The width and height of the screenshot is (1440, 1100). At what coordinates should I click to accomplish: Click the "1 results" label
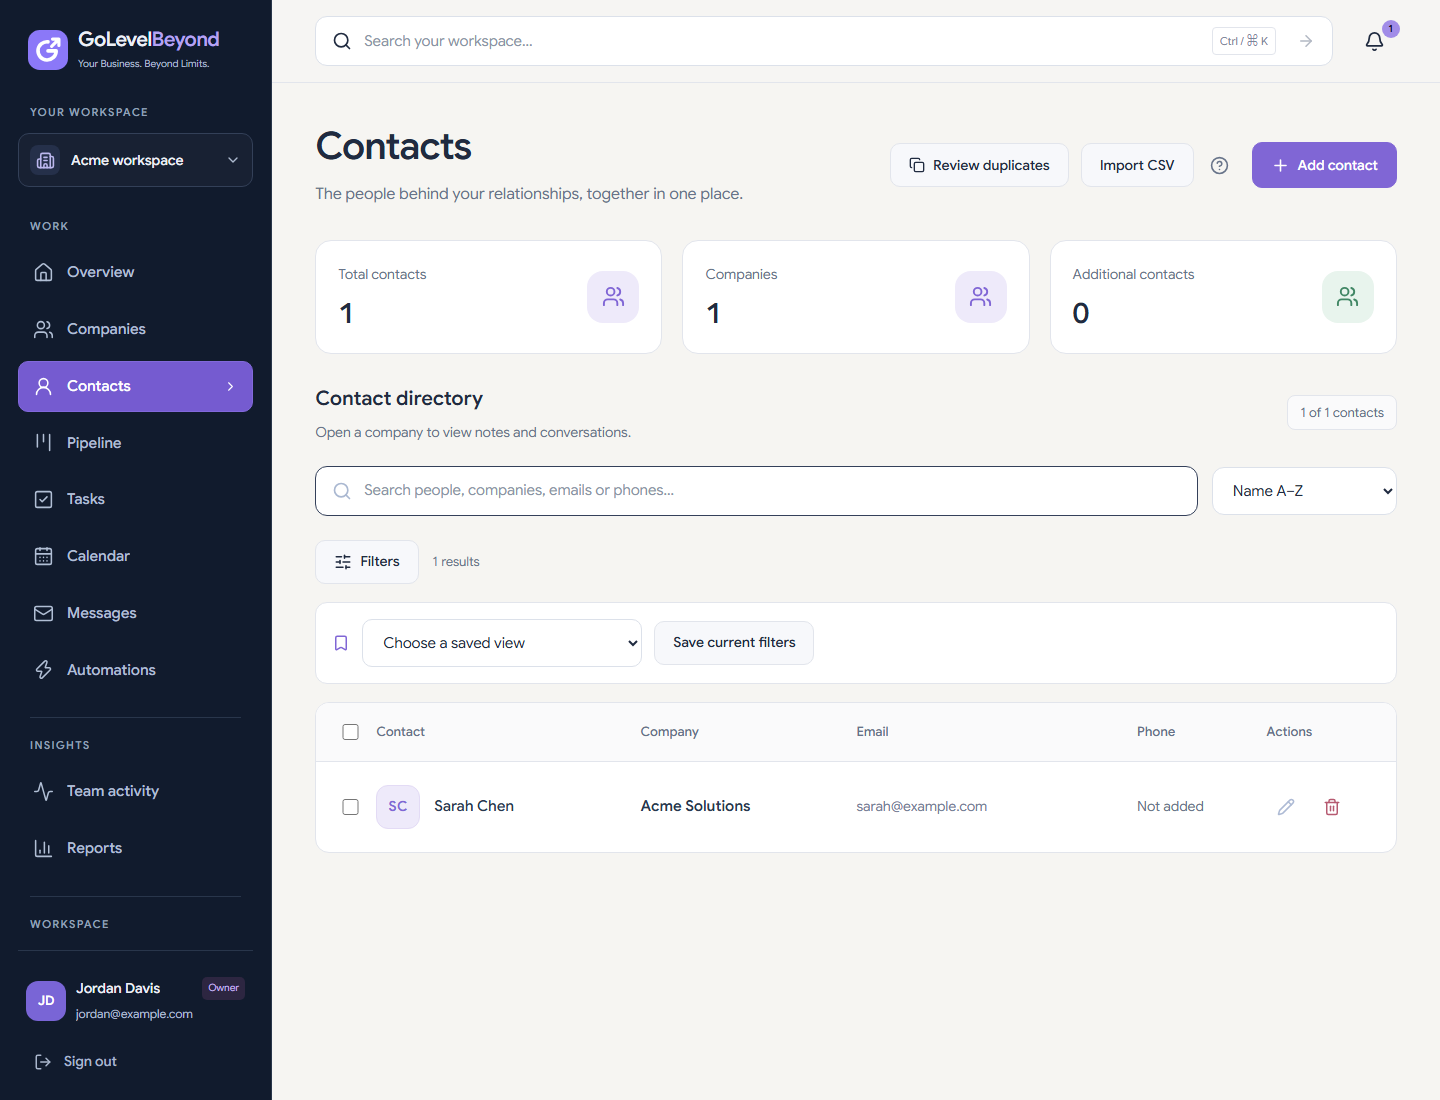click(x=456, y=562)
